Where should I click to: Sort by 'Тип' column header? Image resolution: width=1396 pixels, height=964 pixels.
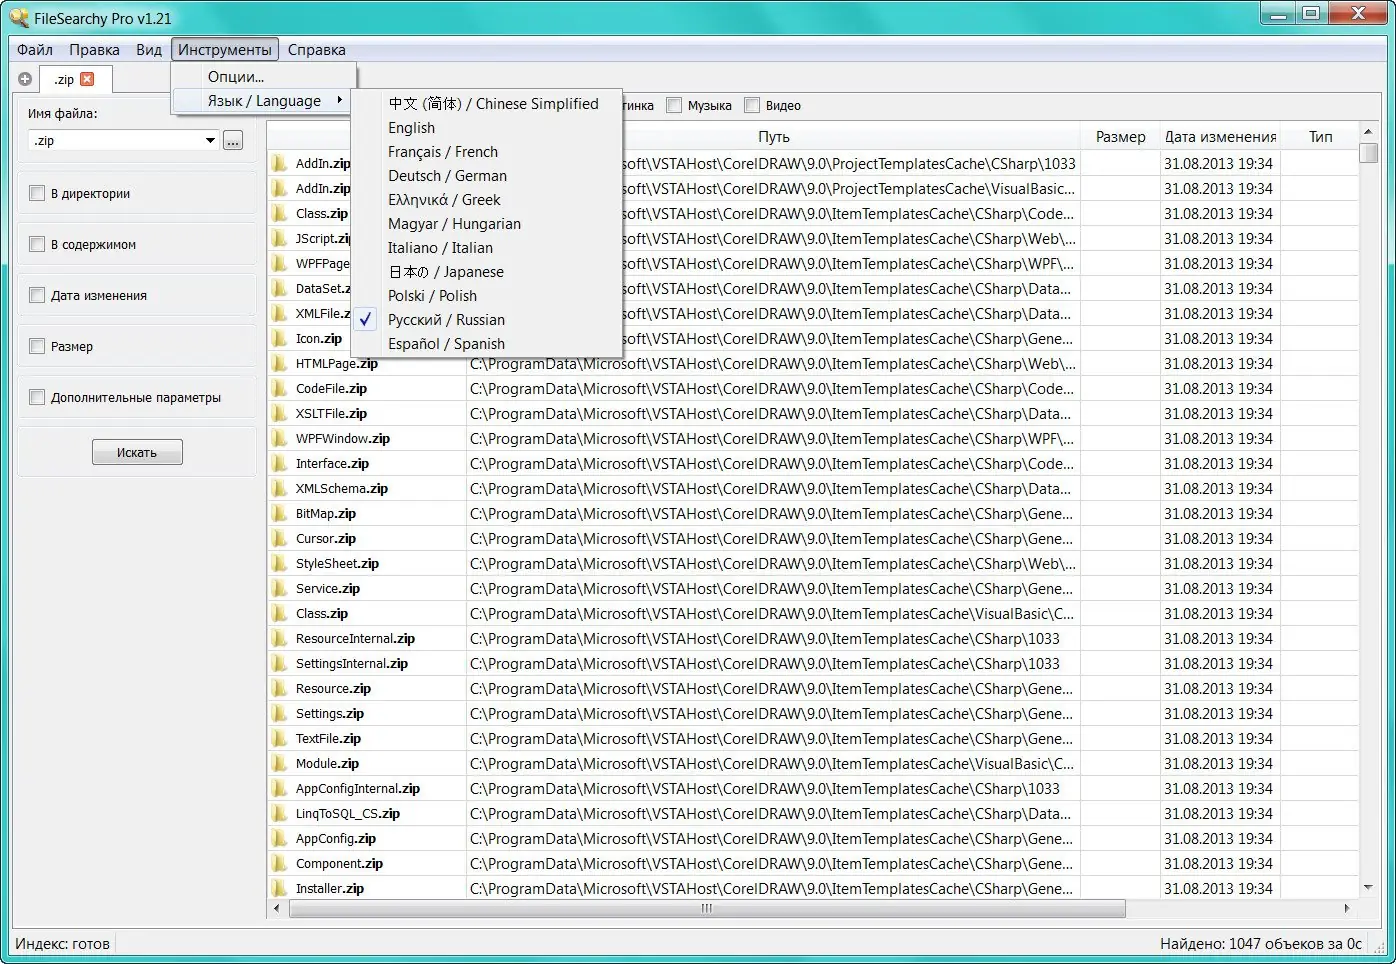pos(1320,137)
